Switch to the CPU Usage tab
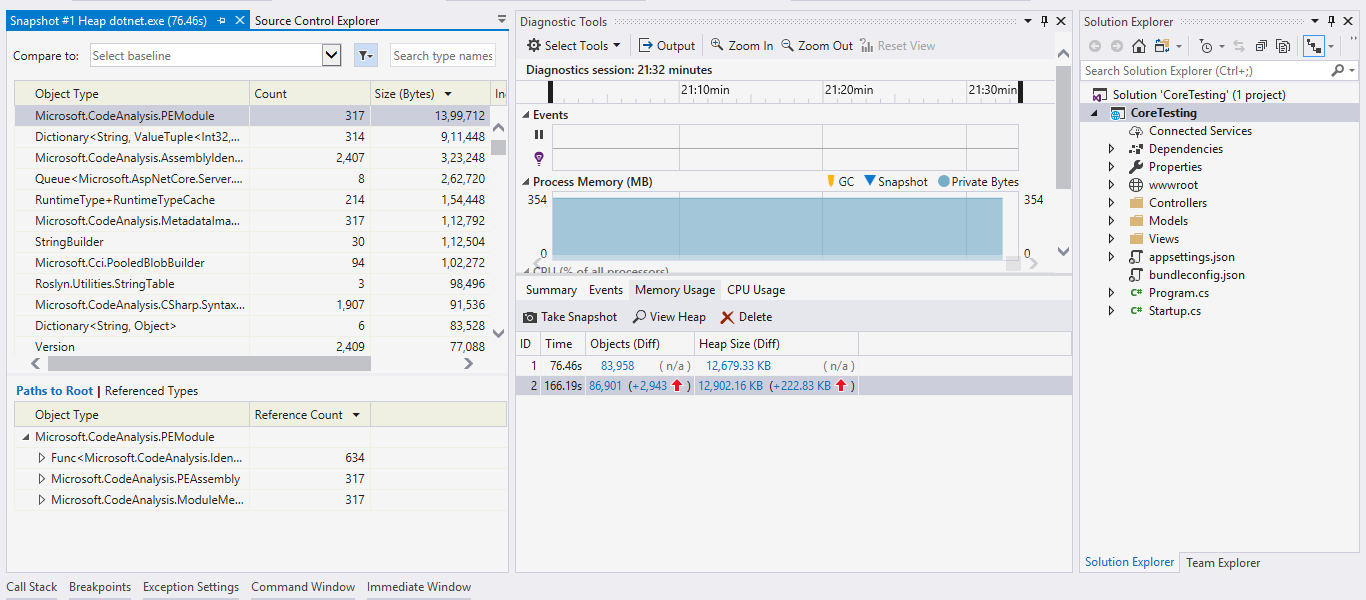Screen dimensions: 1366x600 (756, 290)
